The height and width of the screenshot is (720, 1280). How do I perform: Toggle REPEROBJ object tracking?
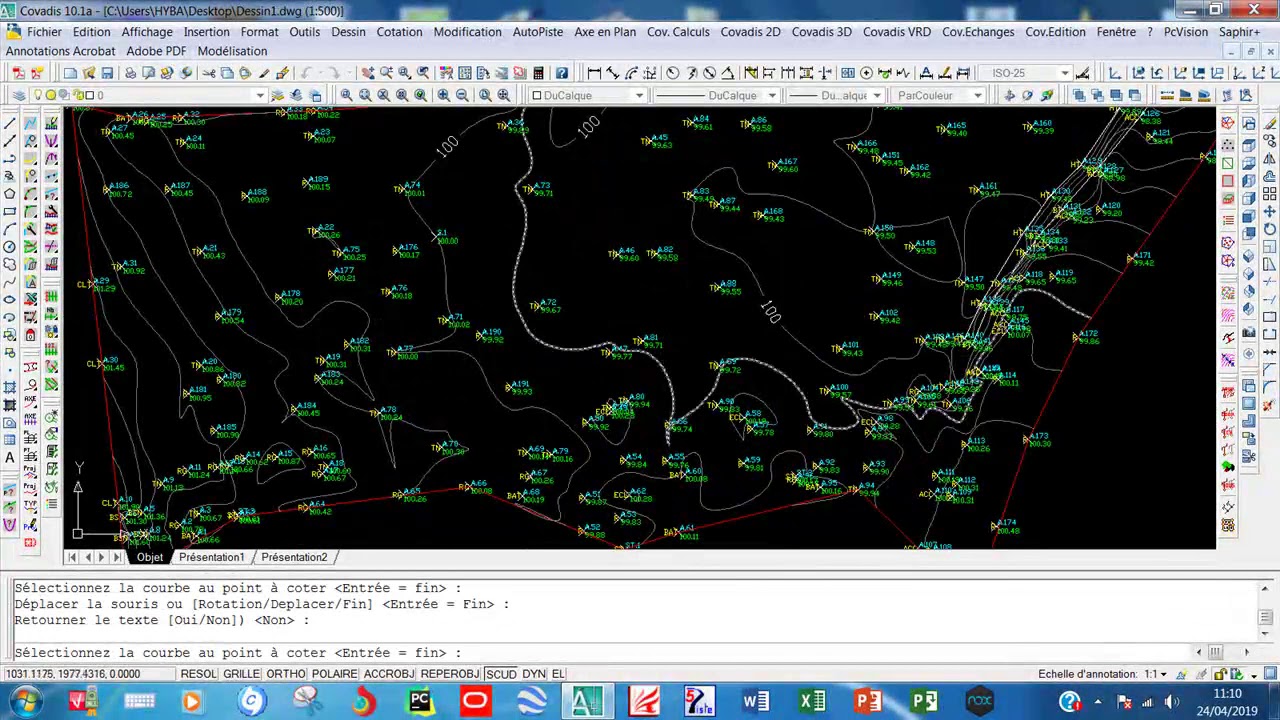point(450,674)
